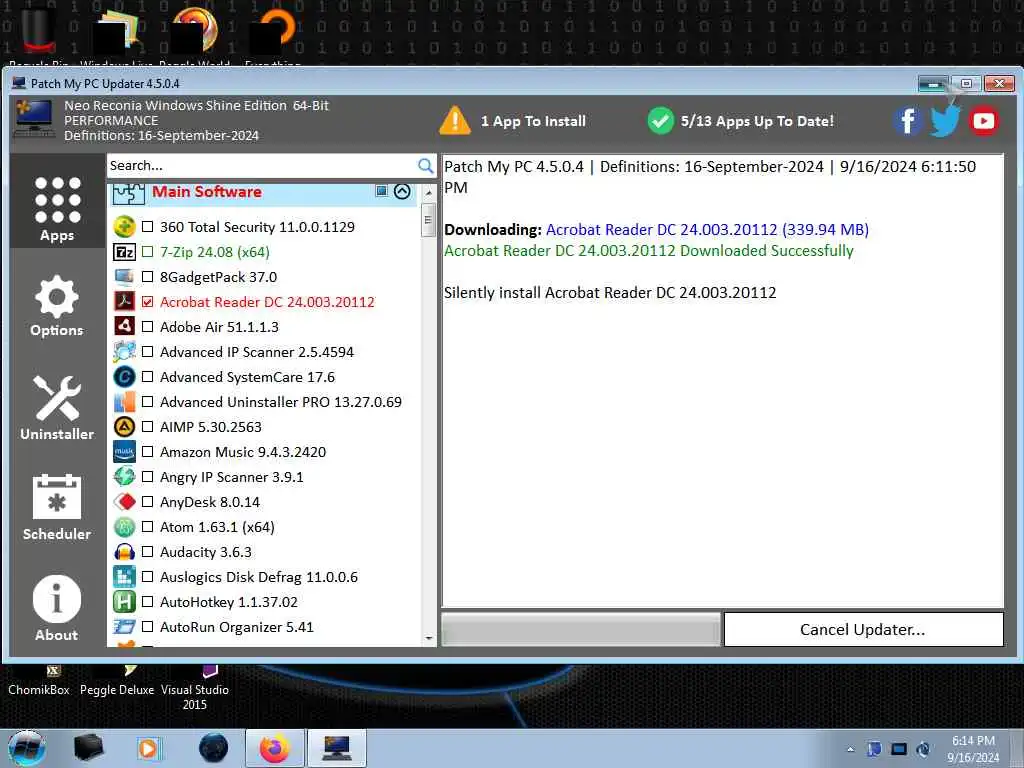
Task: Check the AnyDesk 8.0.14 checkbox
Action: click(148, 502)
